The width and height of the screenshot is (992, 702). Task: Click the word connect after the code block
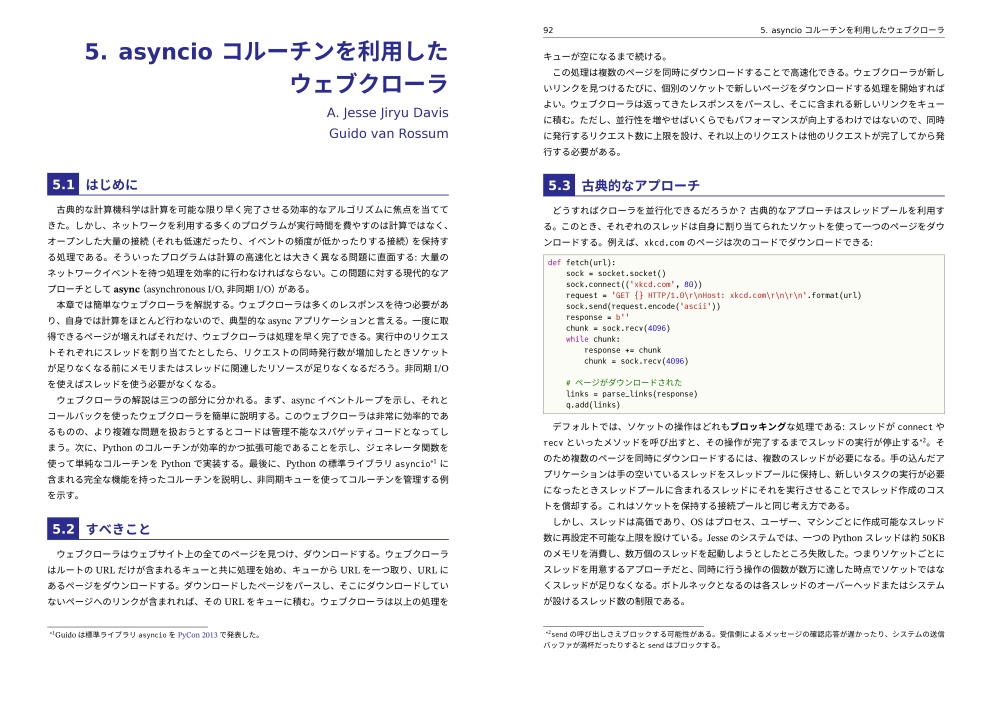[x=915, y=427]
